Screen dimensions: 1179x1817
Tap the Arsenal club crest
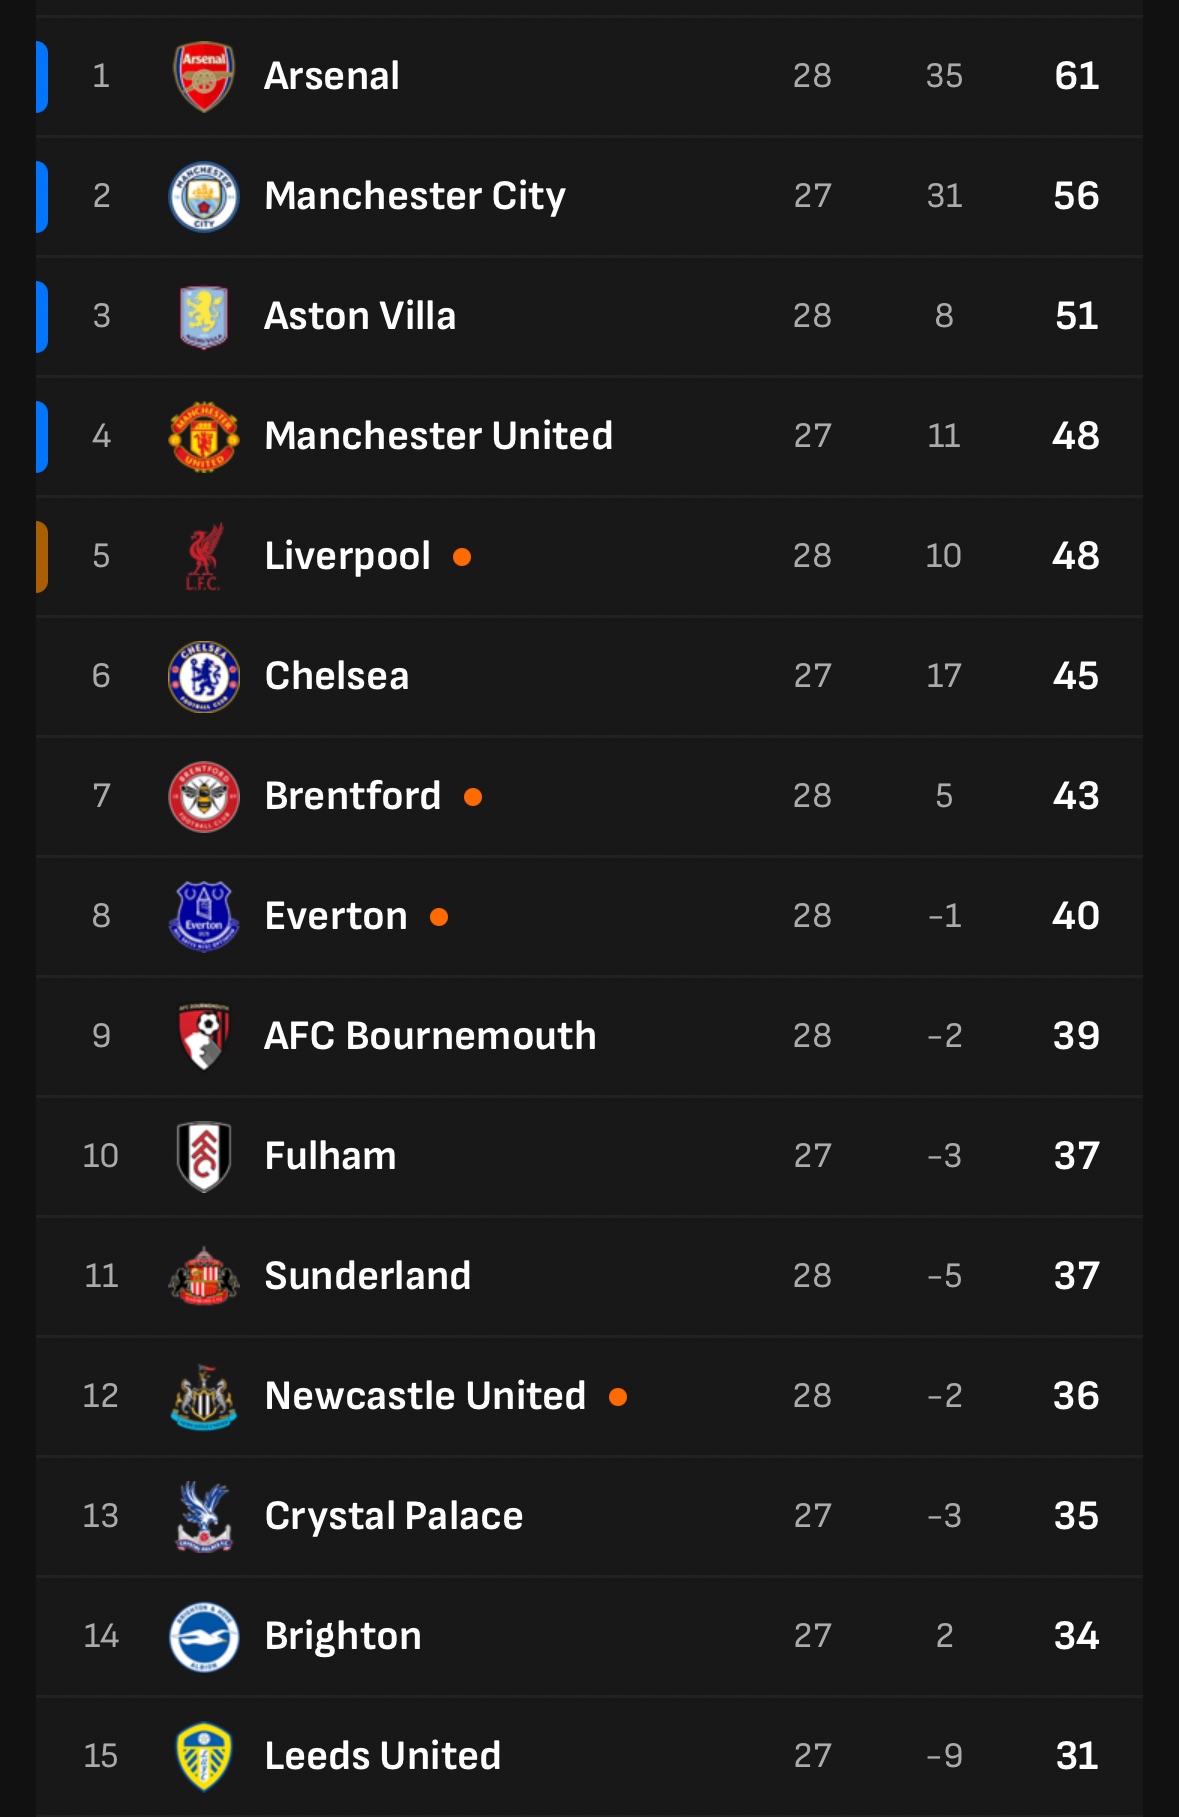tap(204, 76)
